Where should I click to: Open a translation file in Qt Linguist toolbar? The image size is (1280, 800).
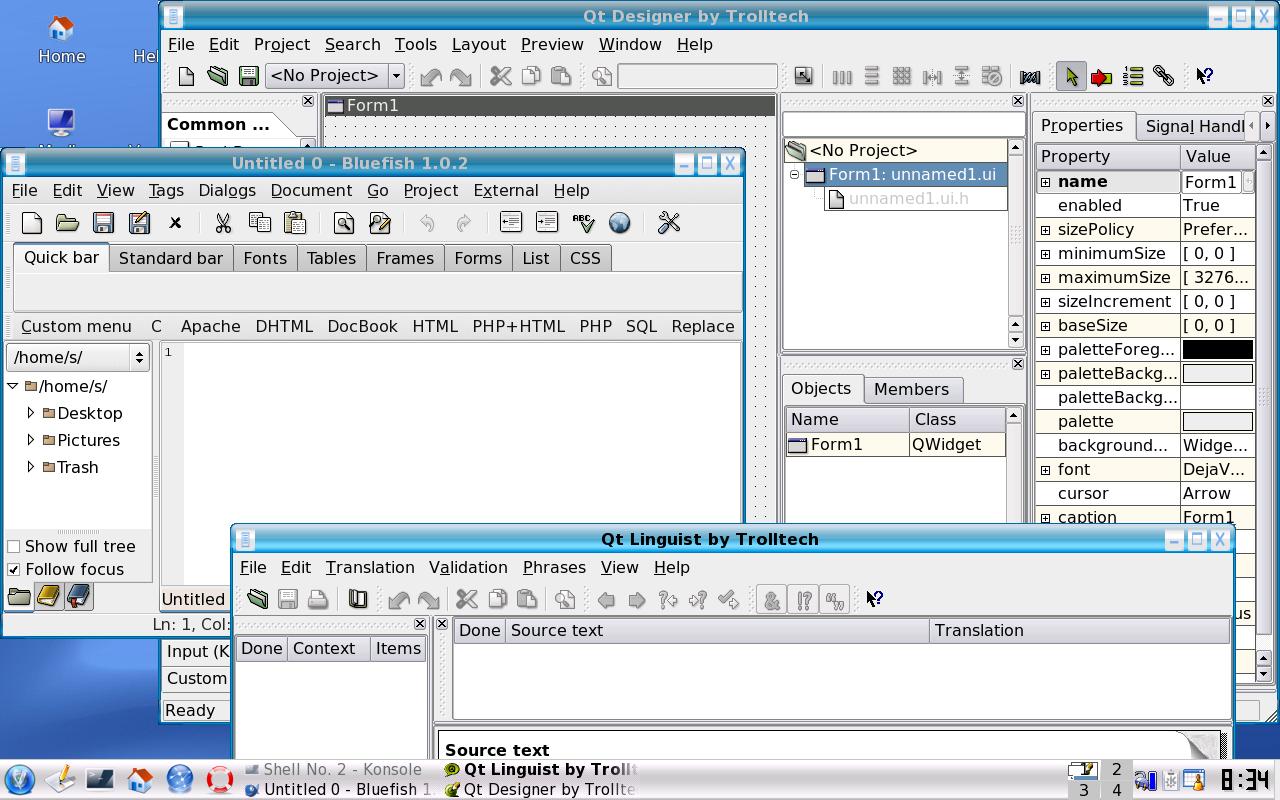pos(257,599)
